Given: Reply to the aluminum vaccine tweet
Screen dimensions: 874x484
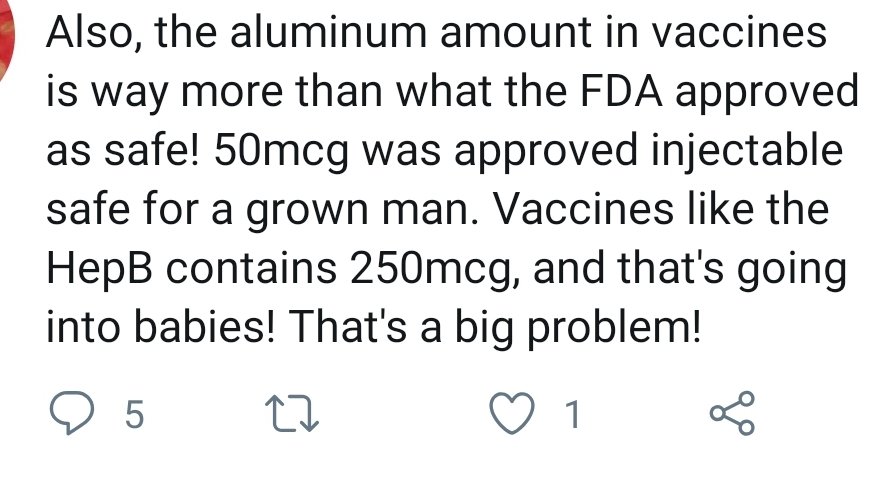Looking at the screenshot, I should tap(71, 414).
